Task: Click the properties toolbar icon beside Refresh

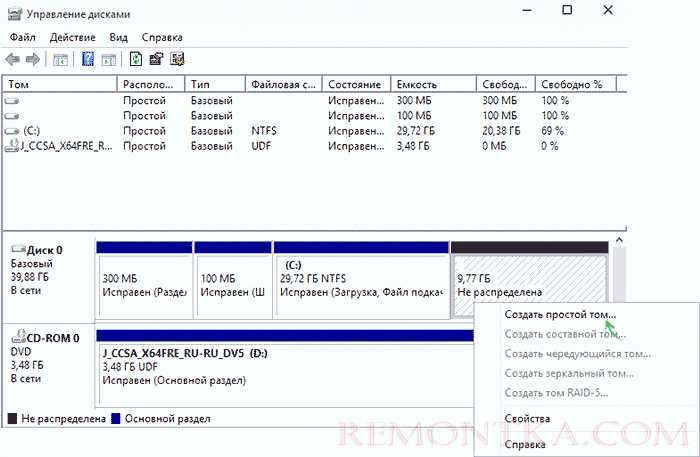Action: click(x=156, y=59)
